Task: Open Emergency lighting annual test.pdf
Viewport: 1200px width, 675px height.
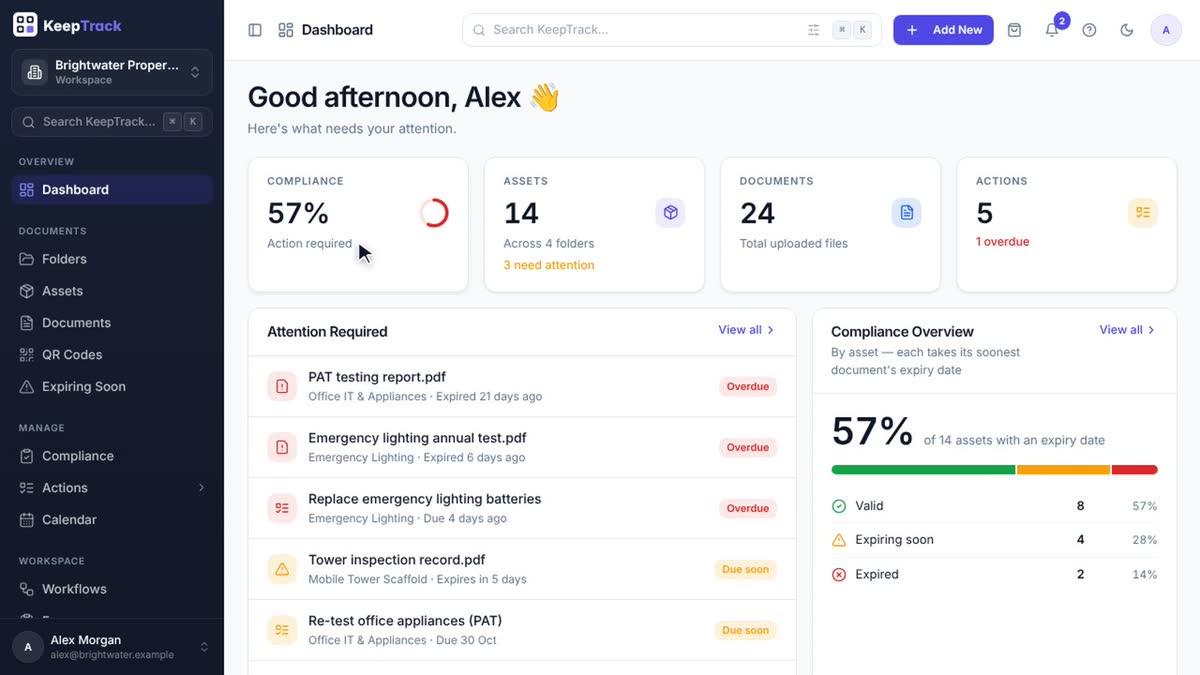Action: pyautogui.click(x=522, y=447)
